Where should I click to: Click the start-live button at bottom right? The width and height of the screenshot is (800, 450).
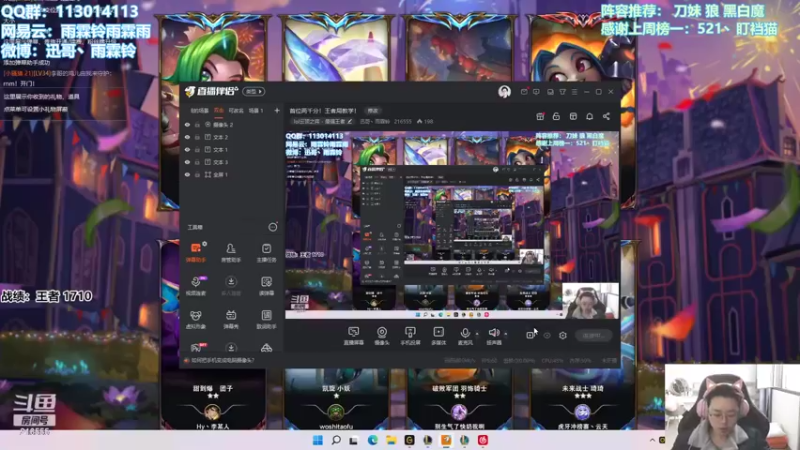click(x=594, y=335)
